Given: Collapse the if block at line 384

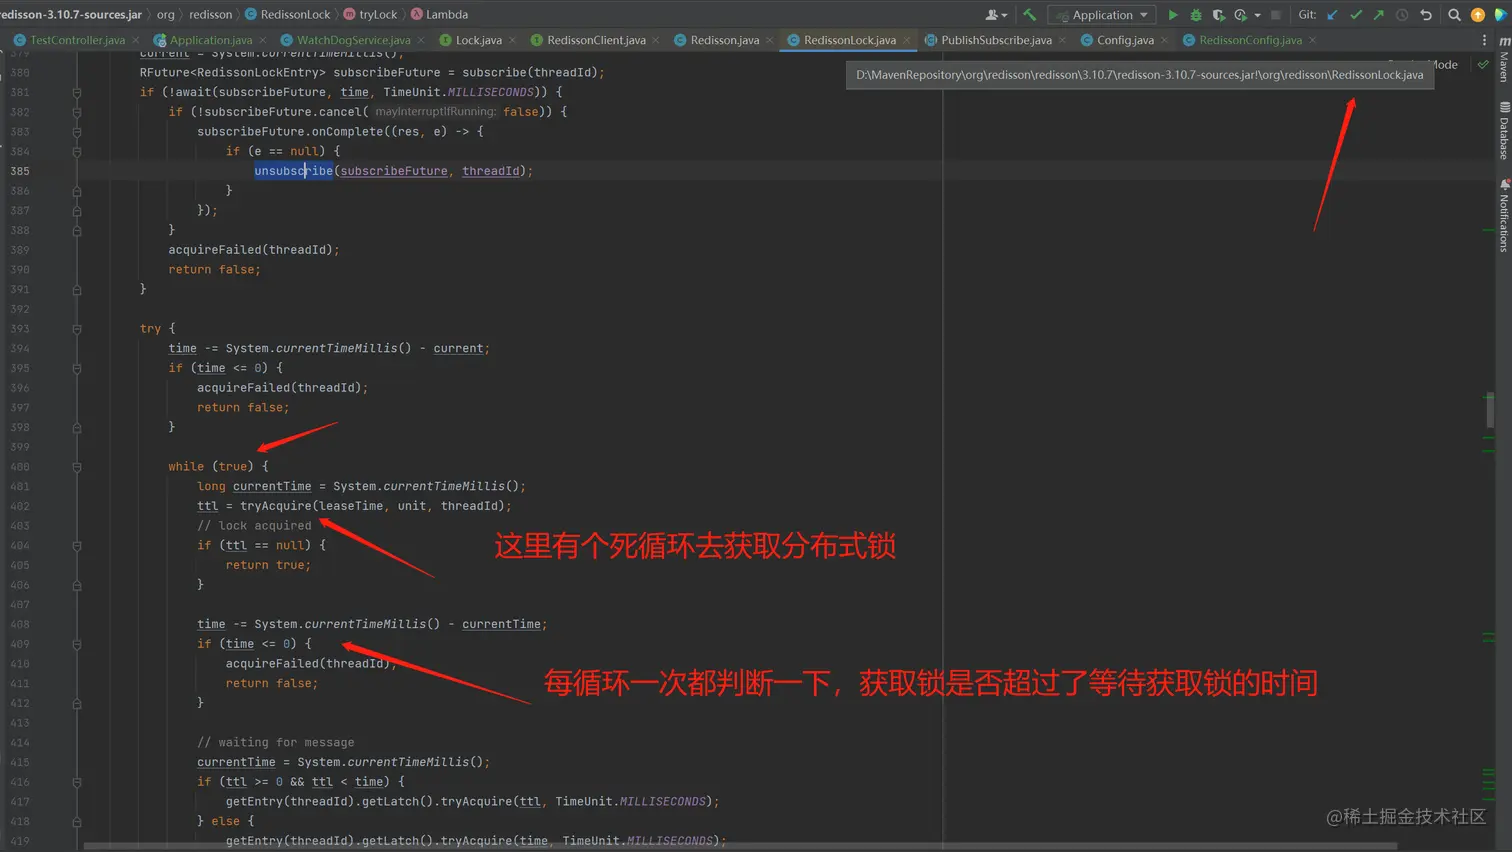Looking at the screenshot, I should 77,151.
